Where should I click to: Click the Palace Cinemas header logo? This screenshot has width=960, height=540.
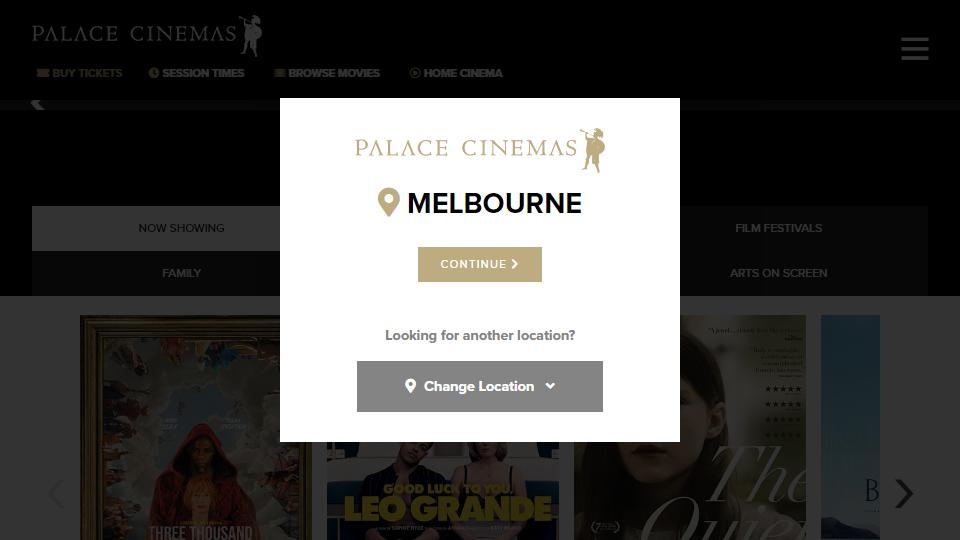tap(147, 36)
